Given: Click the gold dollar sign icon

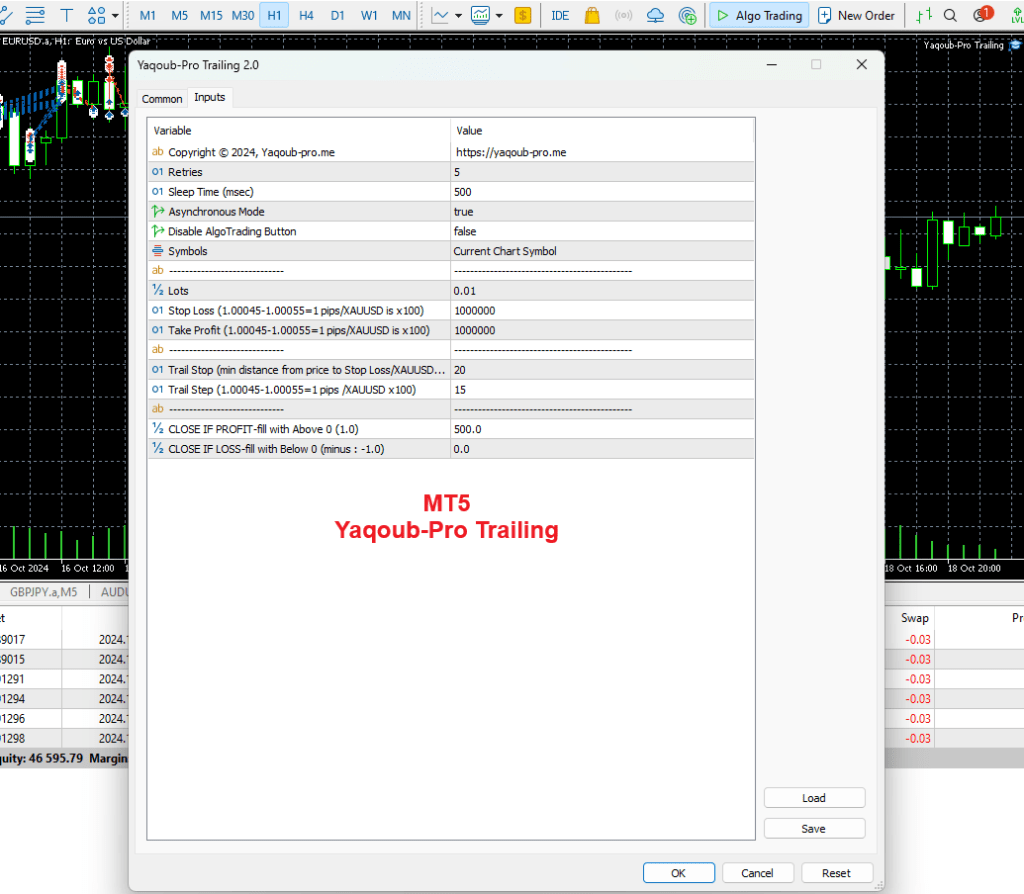Looking at the screenshot, I should (x=523, y=16).
